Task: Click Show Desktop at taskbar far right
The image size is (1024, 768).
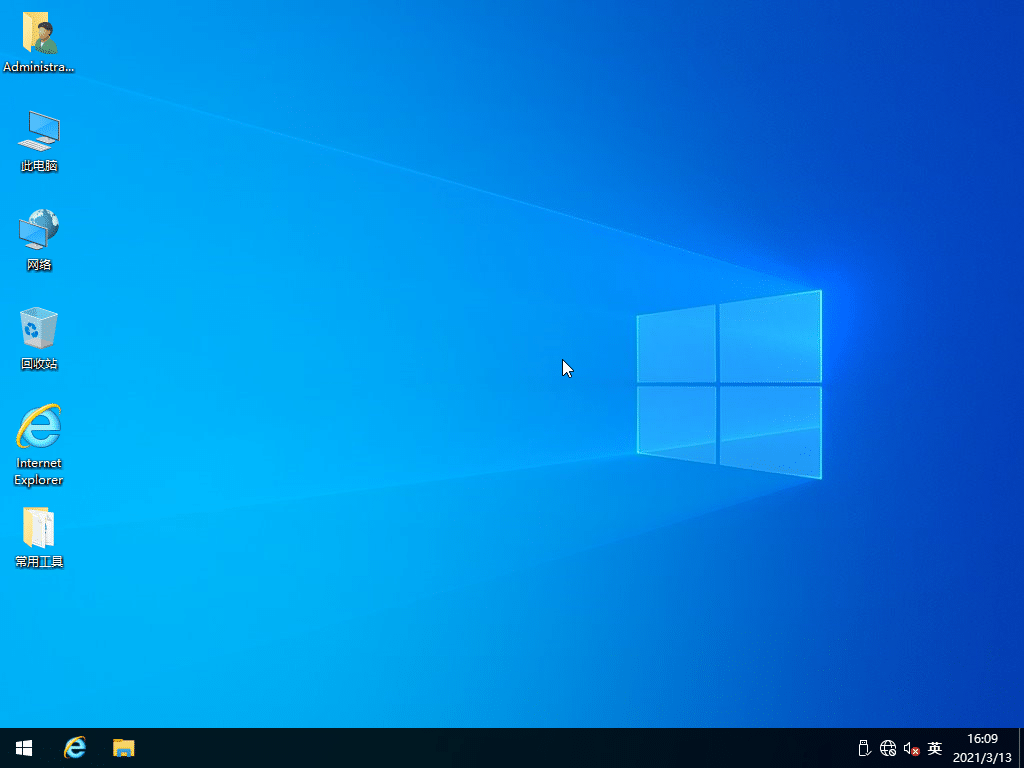Action: [x=1021, y=747]
